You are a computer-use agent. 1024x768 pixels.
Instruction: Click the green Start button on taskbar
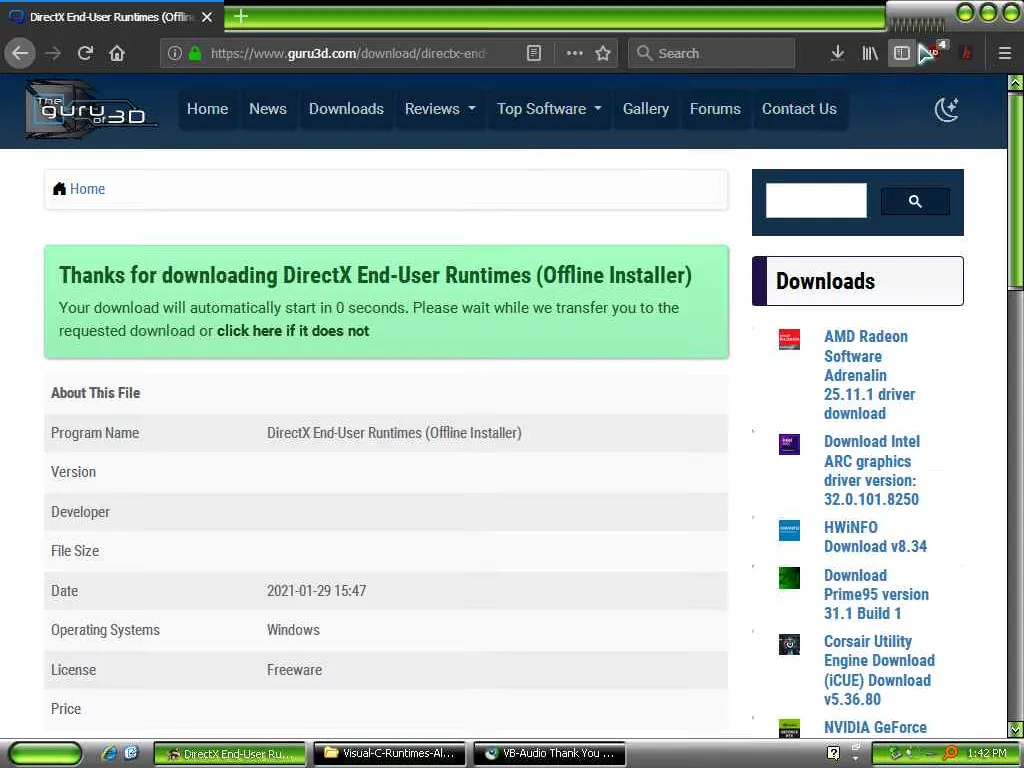(x=46, y=753)
